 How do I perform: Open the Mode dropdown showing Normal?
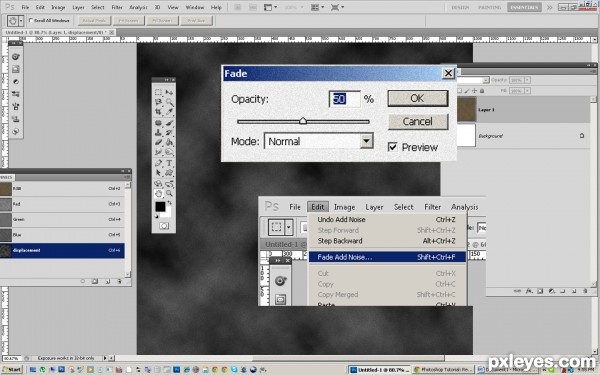318,141
